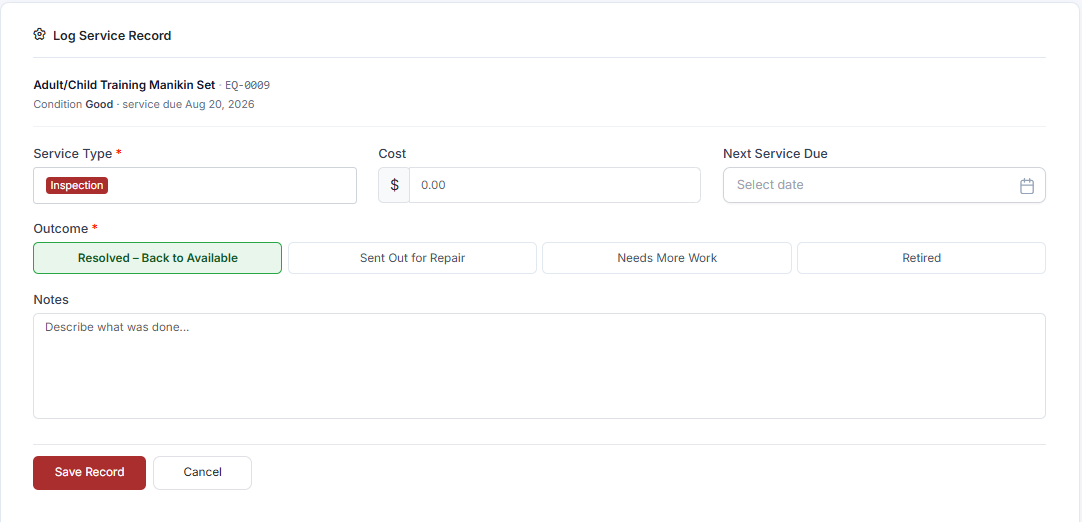Image resolution: width=1082 pixels, height=522 pixels.
Task: Cancel logging the service record
Action: click(x=202, y=473)
